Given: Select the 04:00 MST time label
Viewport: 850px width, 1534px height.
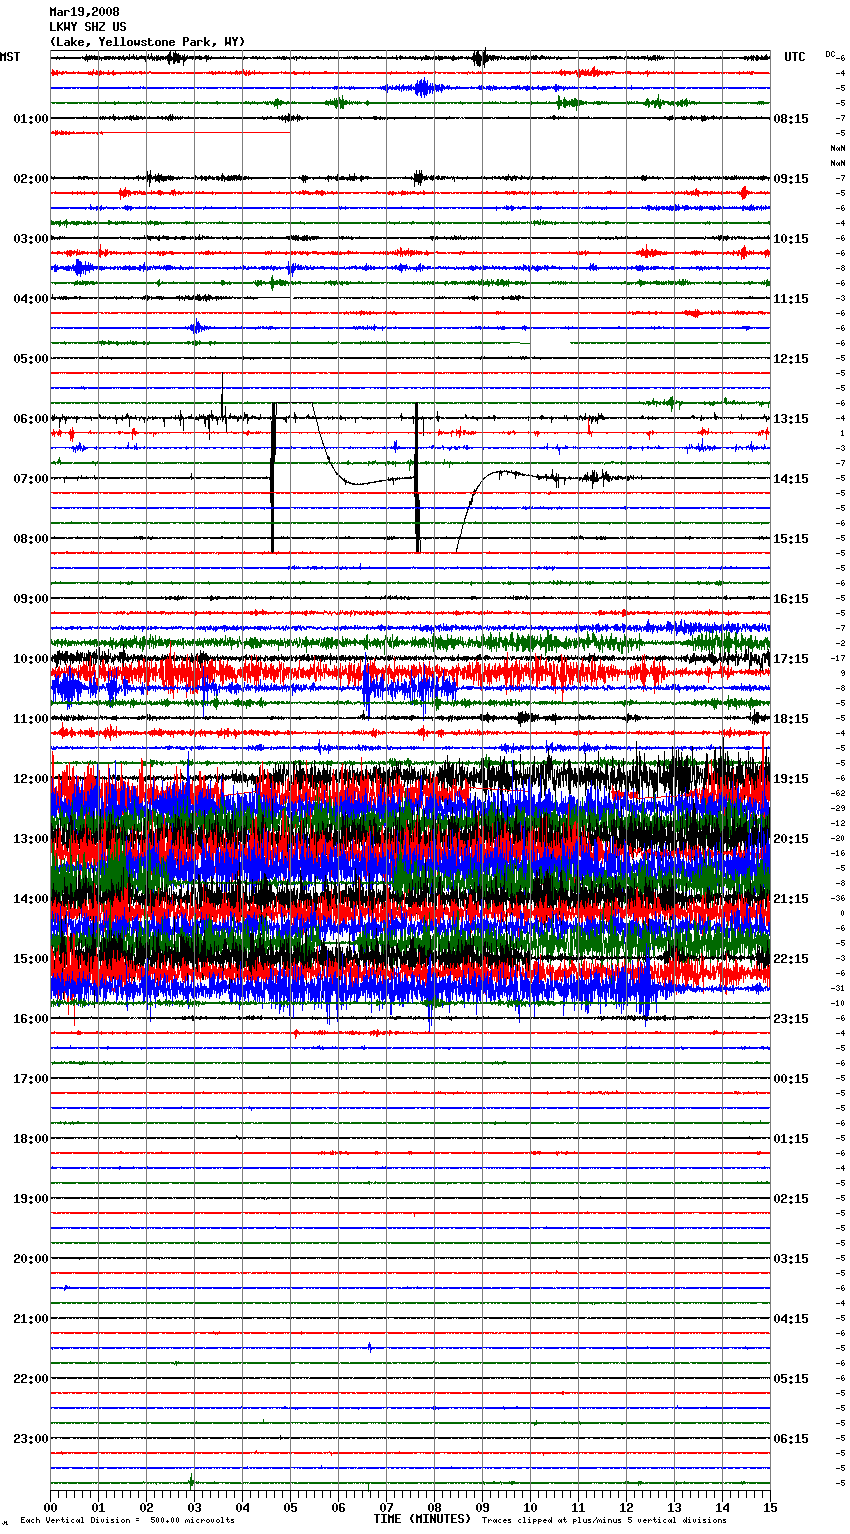Looking at the screenshot, I should coord(30,299).
